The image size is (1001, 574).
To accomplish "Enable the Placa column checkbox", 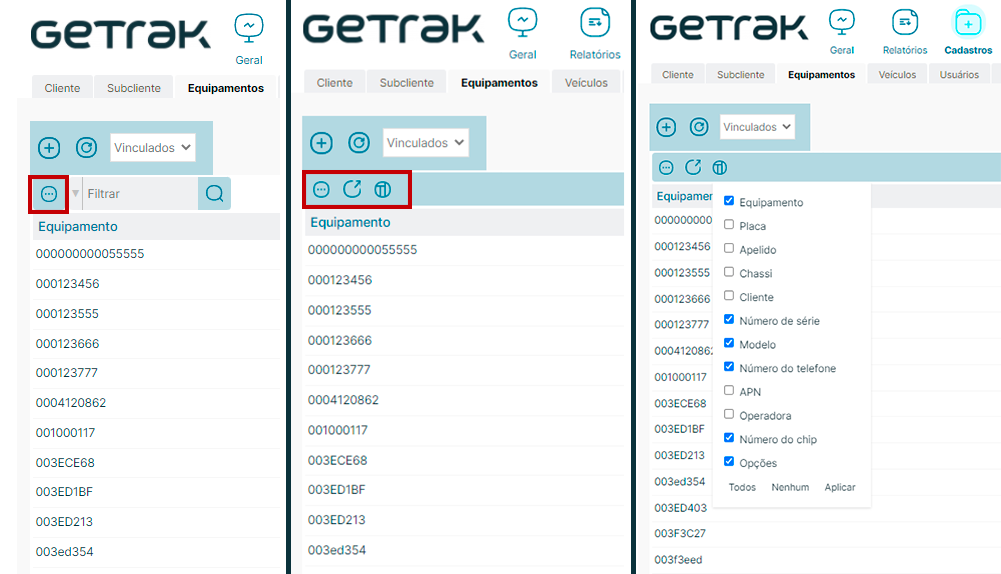I will pos(729,225).
